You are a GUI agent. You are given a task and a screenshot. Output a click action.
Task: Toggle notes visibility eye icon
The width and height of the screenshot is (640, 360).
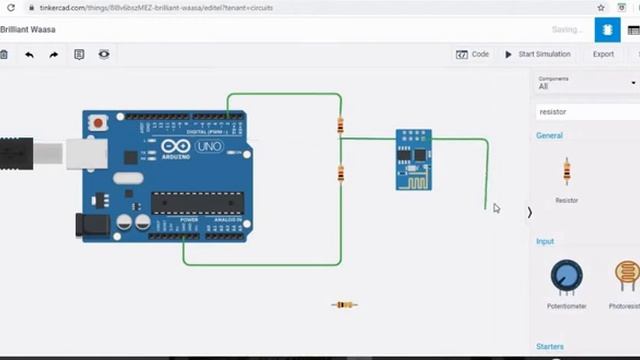104,54
